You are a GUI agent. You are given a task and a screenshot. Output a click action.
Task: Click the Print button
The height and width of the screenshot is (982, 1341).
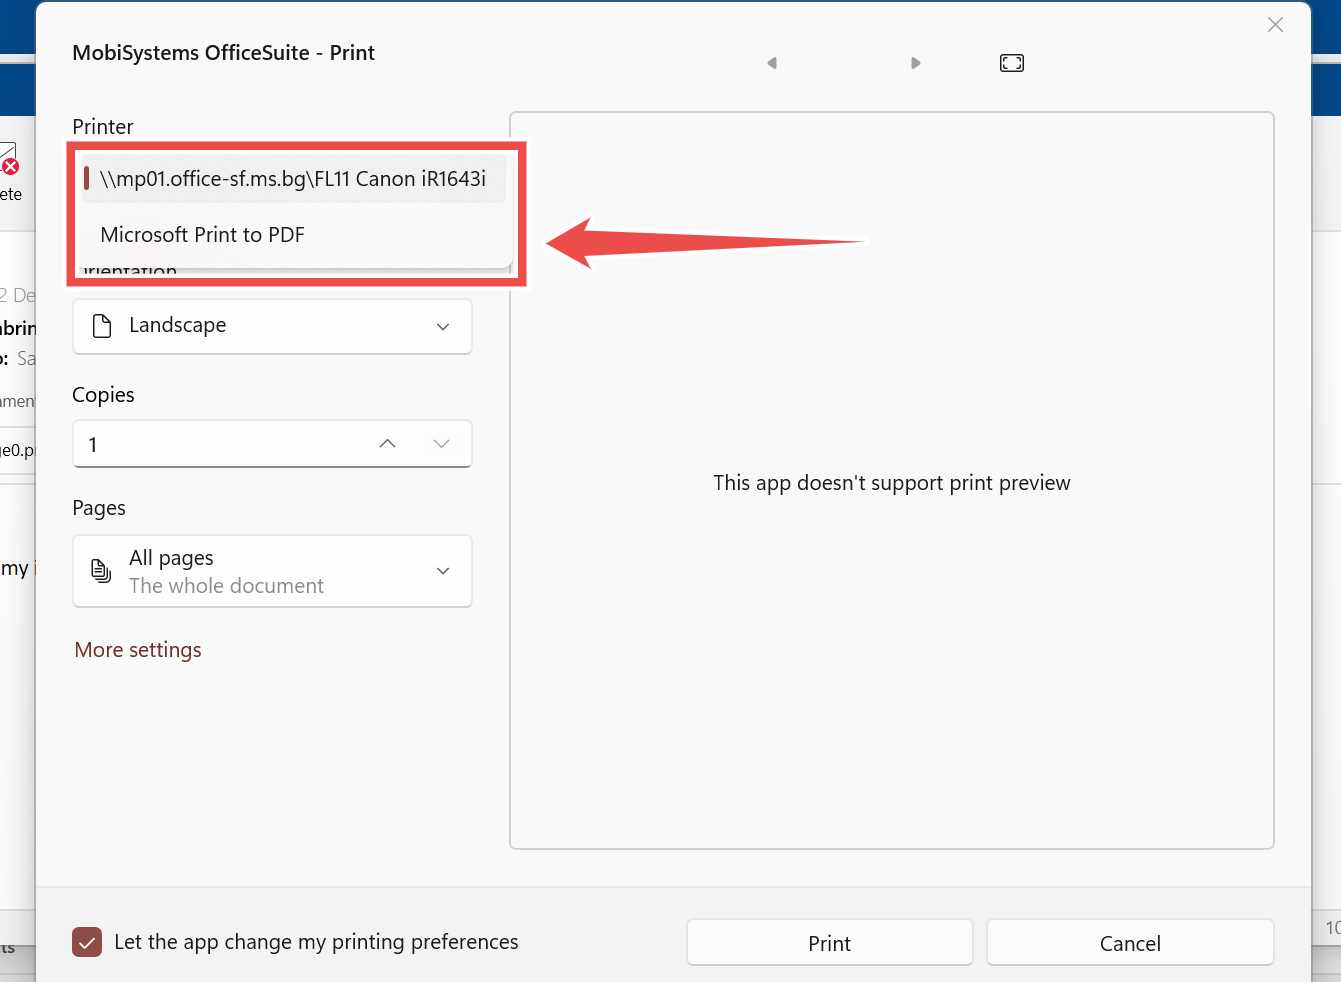tap(830, 943)
